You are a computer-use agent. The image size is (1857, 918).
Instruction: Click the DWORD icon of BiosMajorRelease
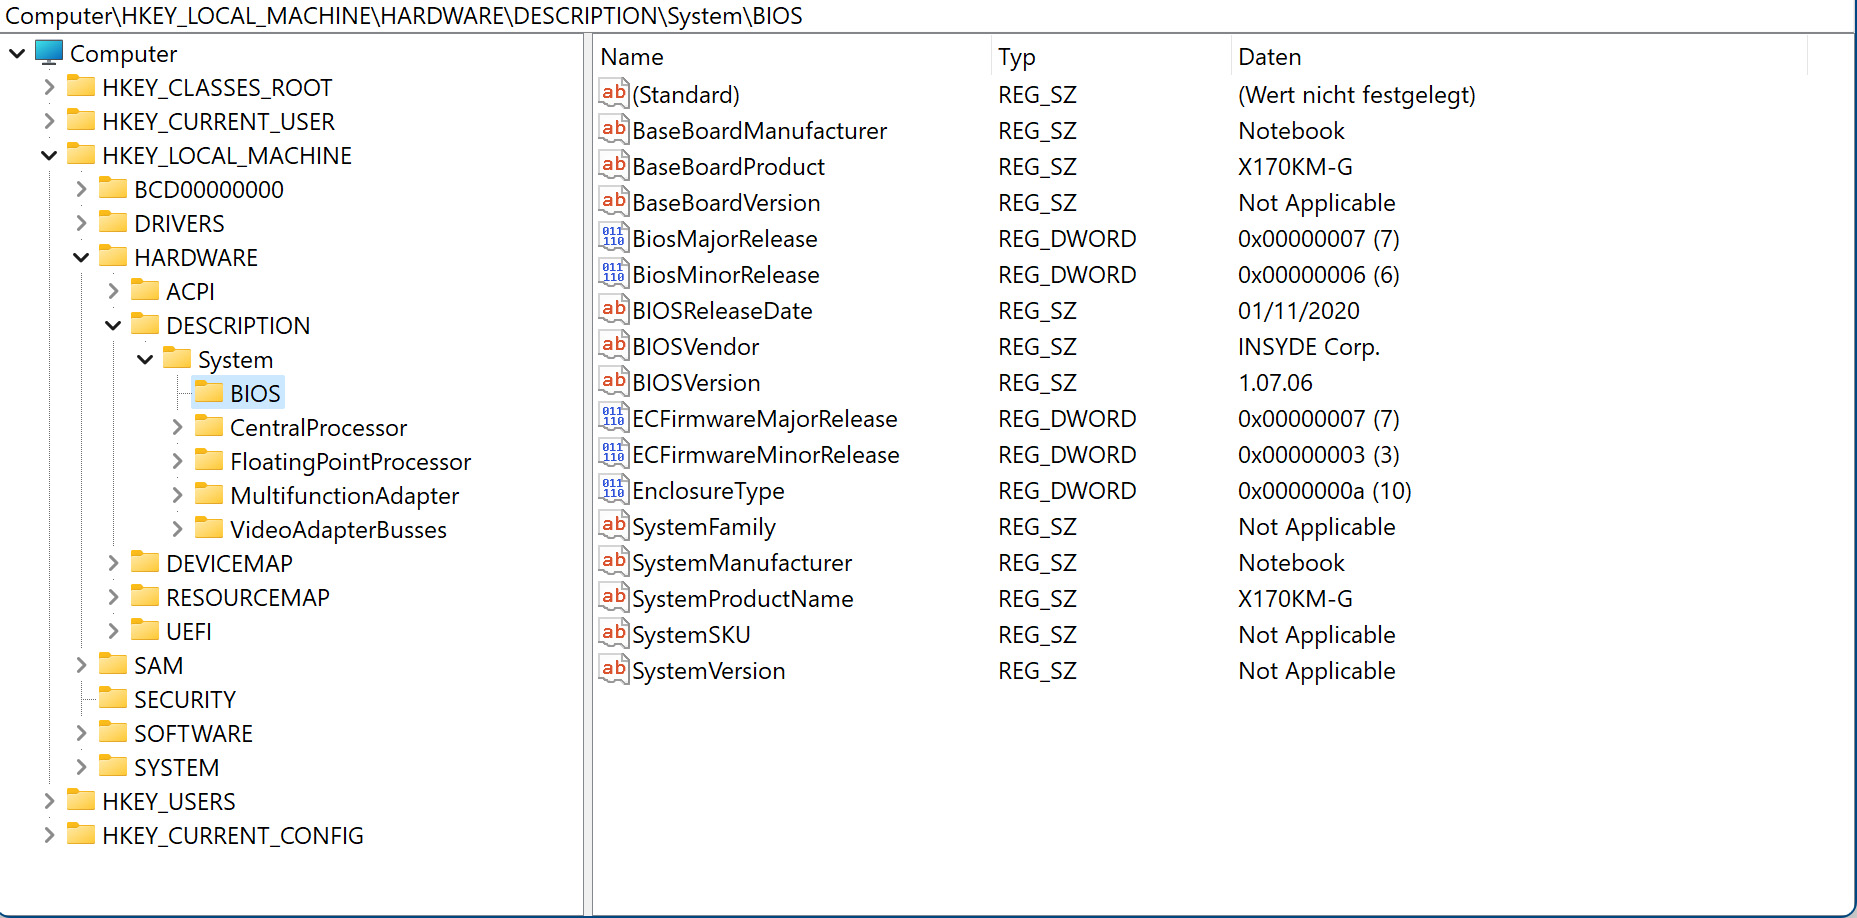click(x=613, y=238)
